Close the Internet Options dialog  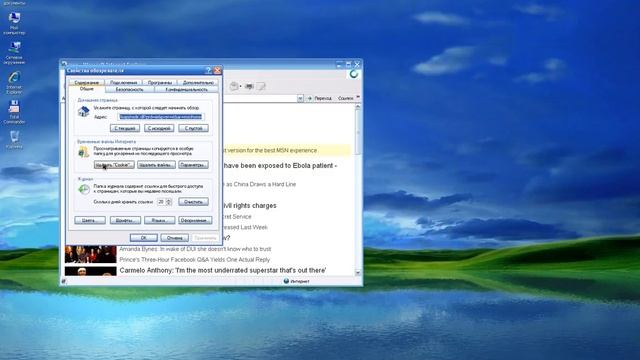(218, 71)
